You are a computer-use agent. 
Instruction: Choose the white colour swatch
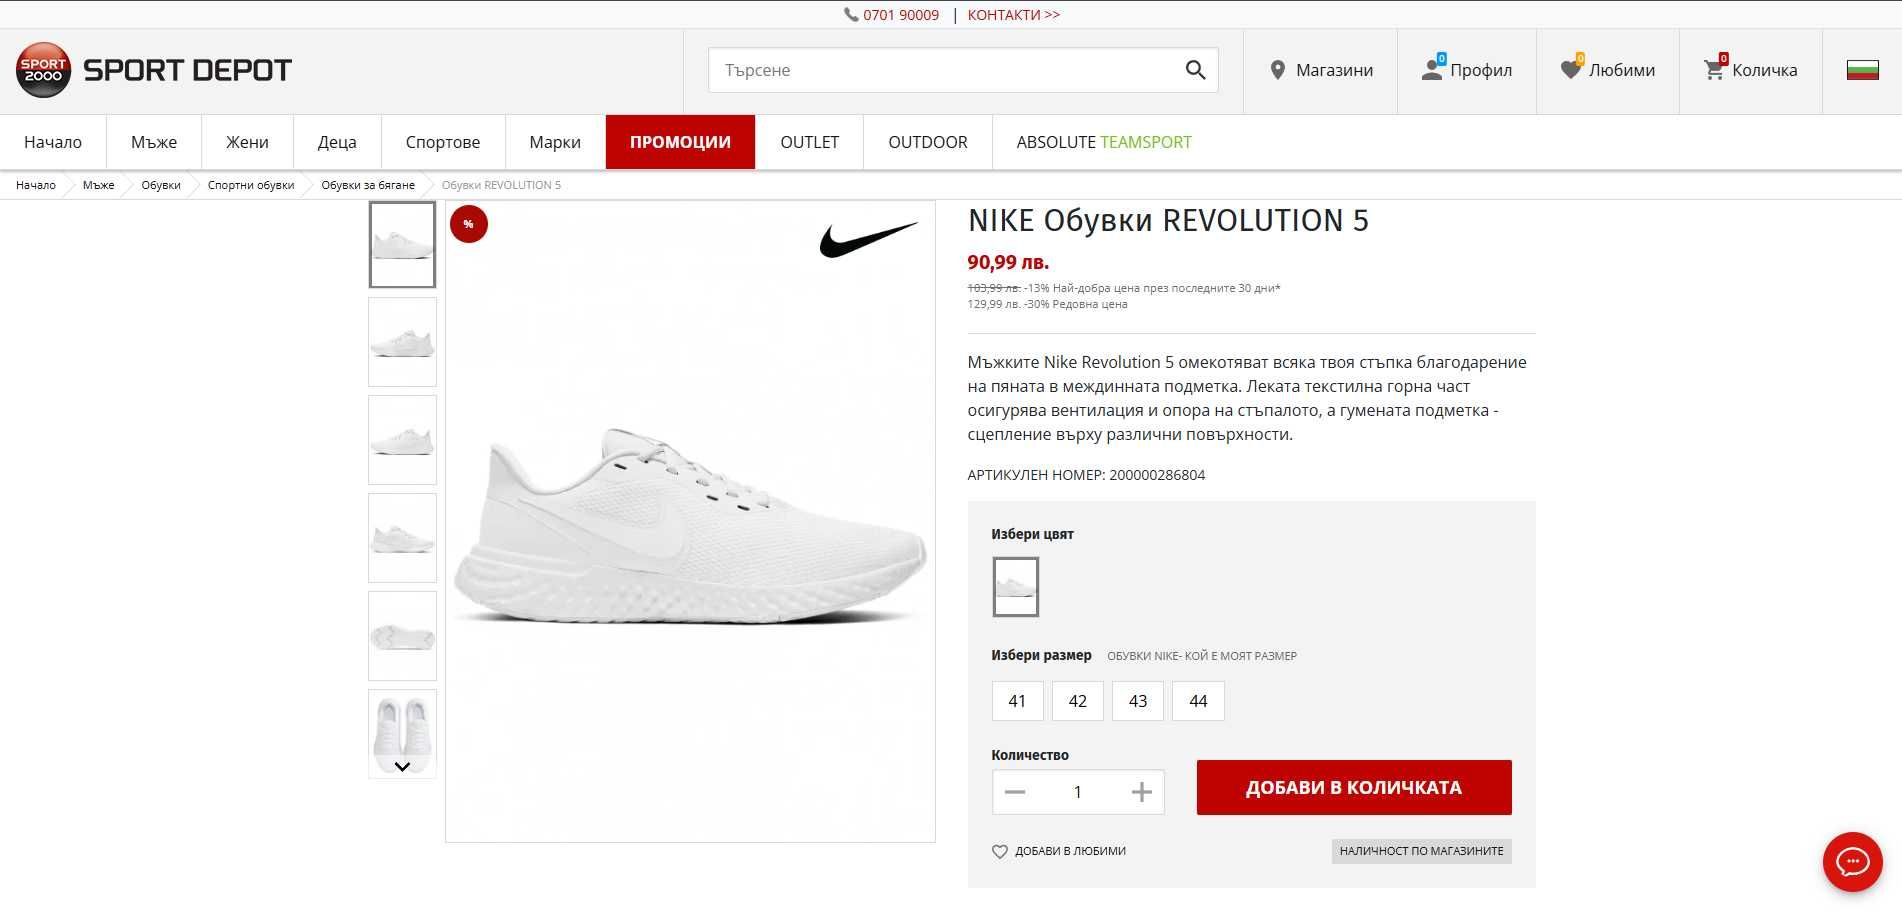[1015, 587]
